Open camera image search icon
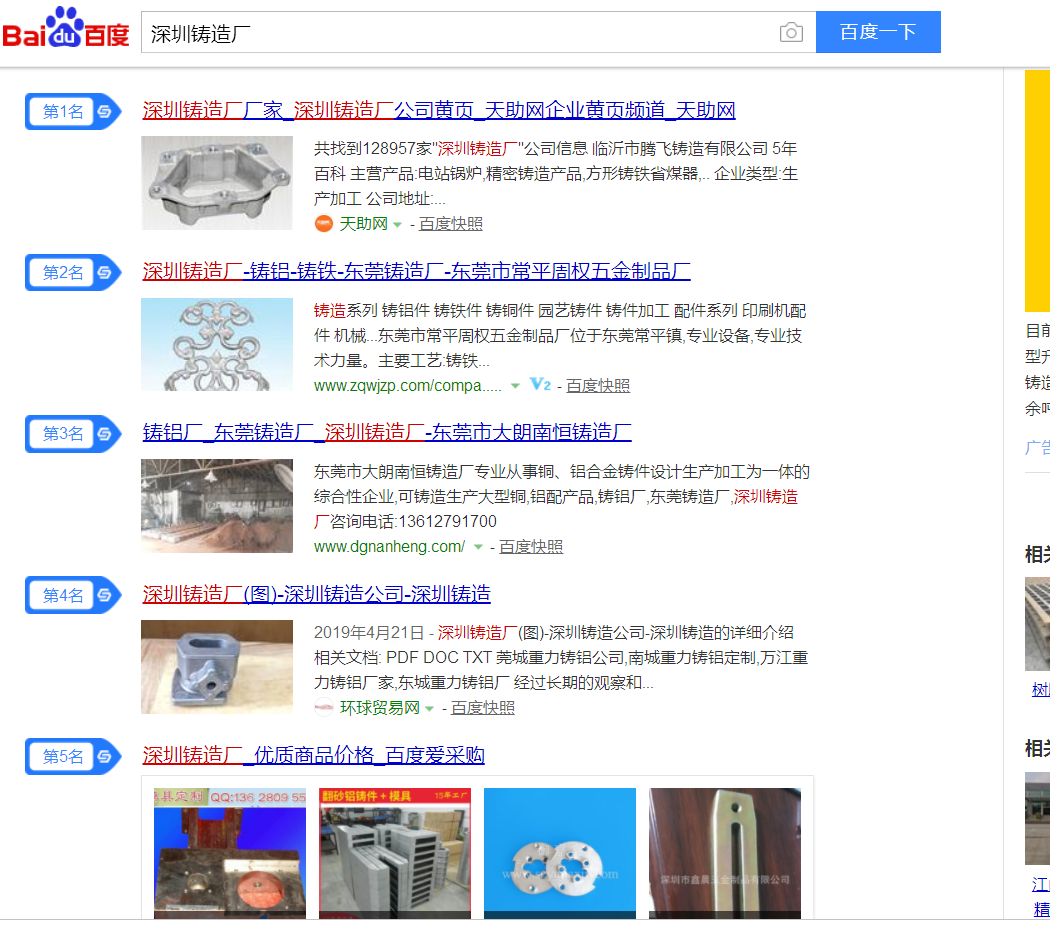The image size is (1050, 925). (x=791, y=32)
